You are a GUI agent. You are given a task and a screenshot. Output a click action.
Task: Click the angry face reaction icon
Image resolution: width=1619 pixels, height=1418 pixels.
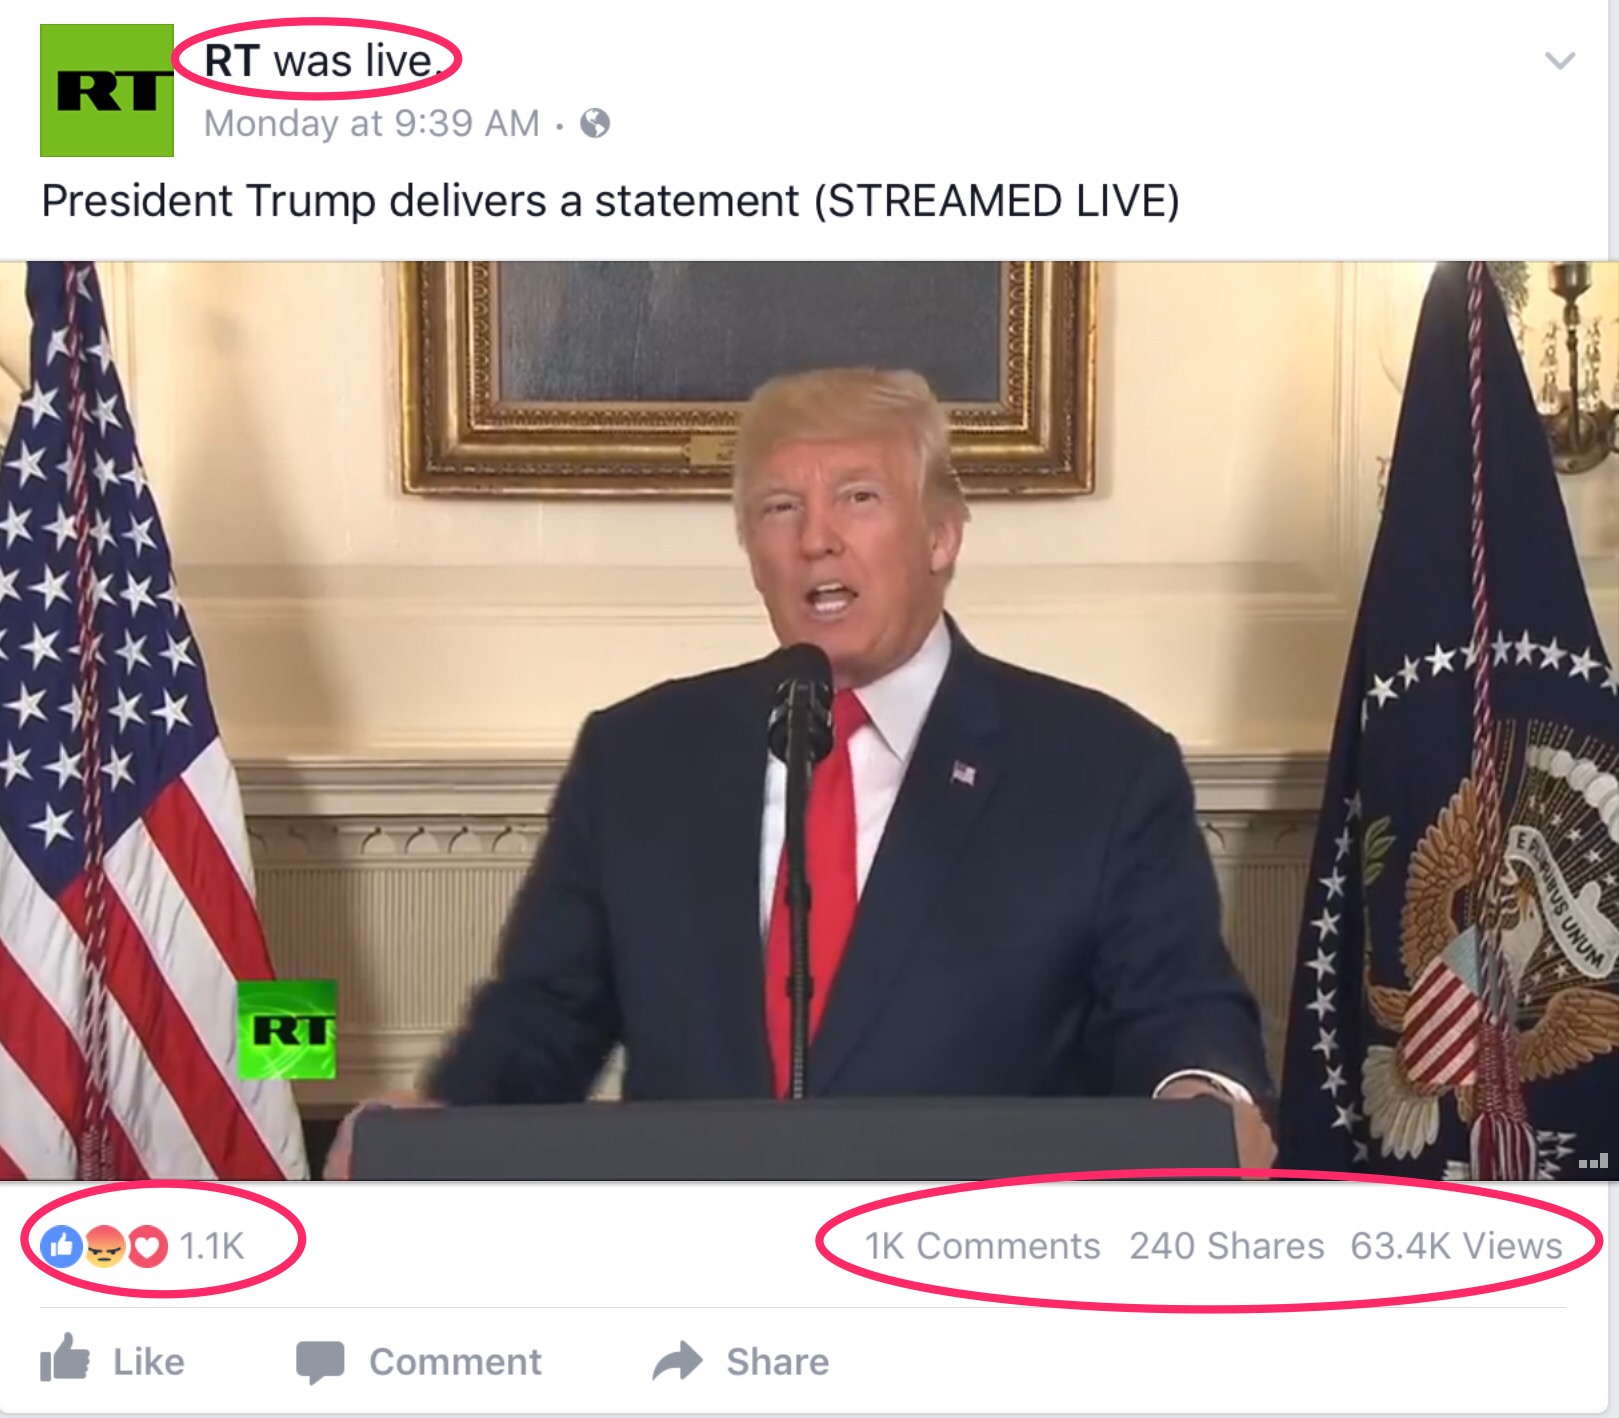tap(105, 1246)
